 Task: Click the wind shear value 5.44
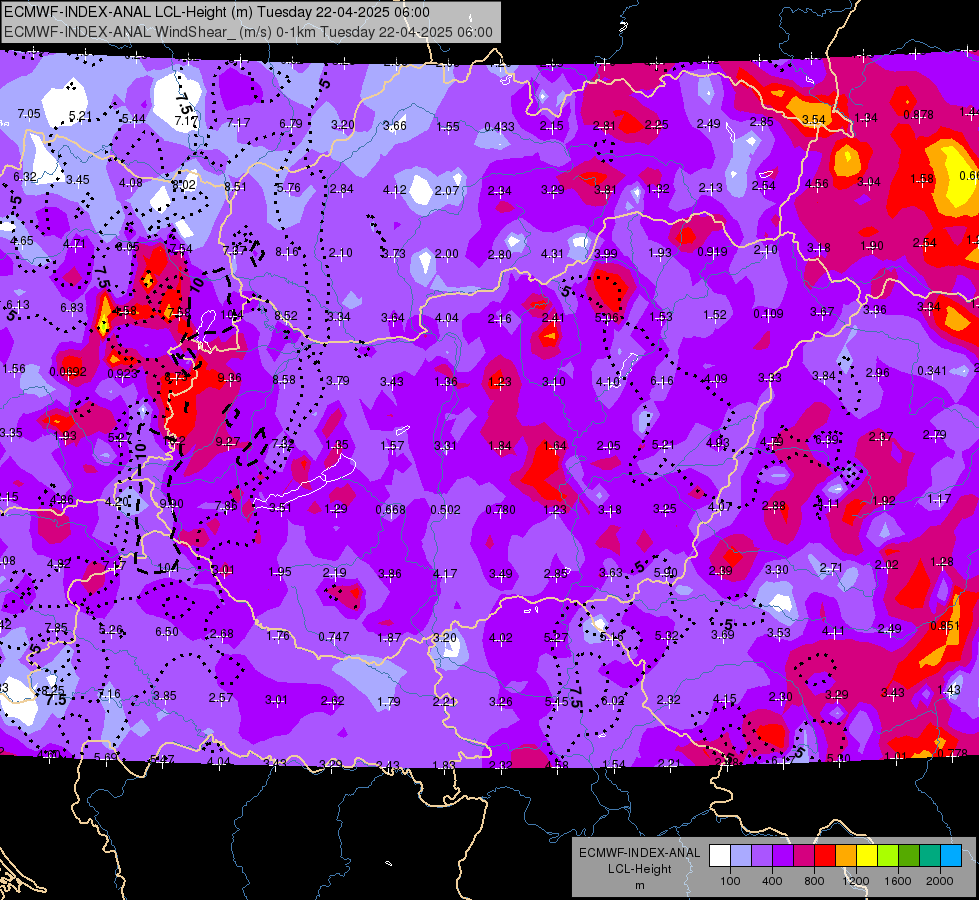tap(134, 119)
